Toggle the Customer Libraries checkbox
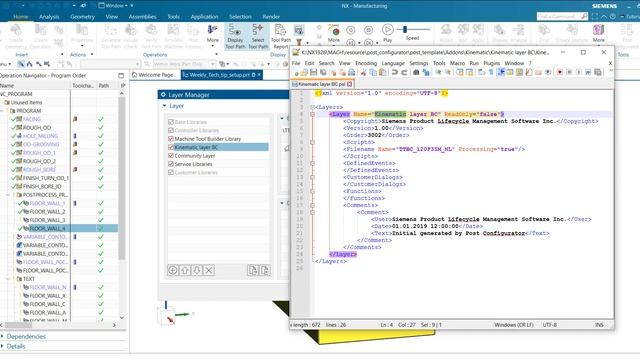 [171, 172]
